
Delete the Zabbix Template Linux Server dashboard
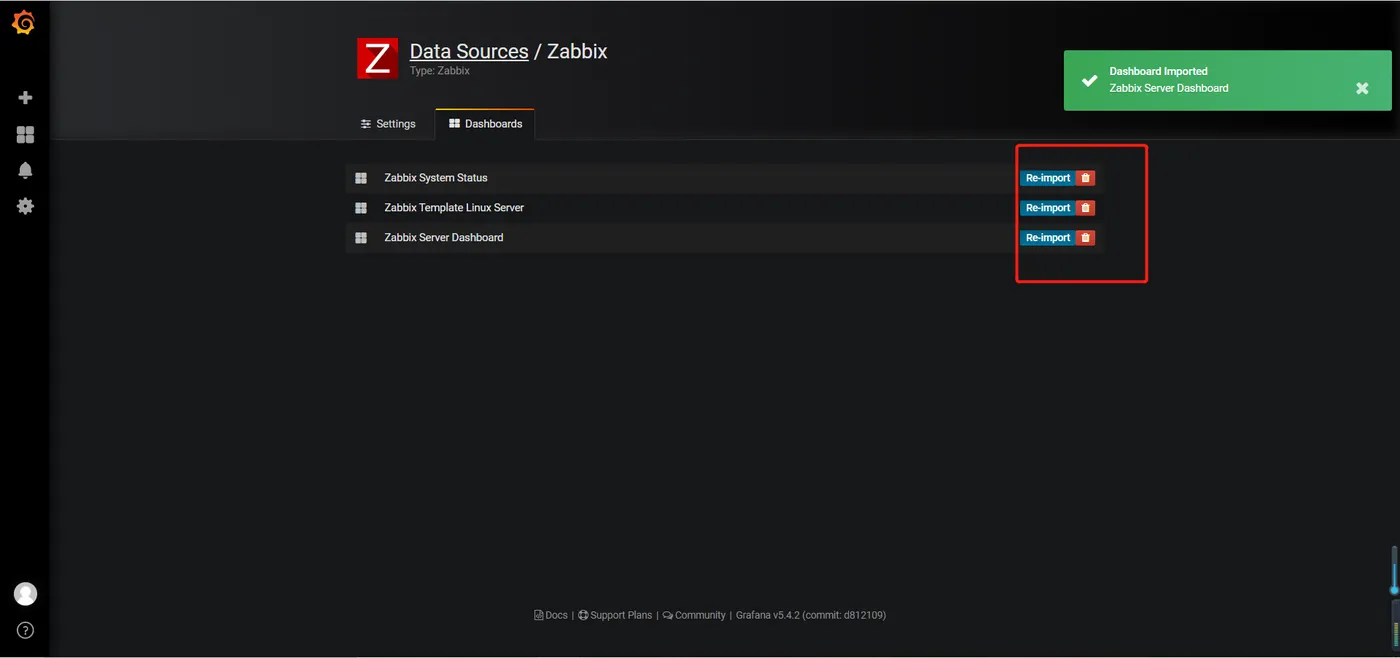(x=1086, y=208)
